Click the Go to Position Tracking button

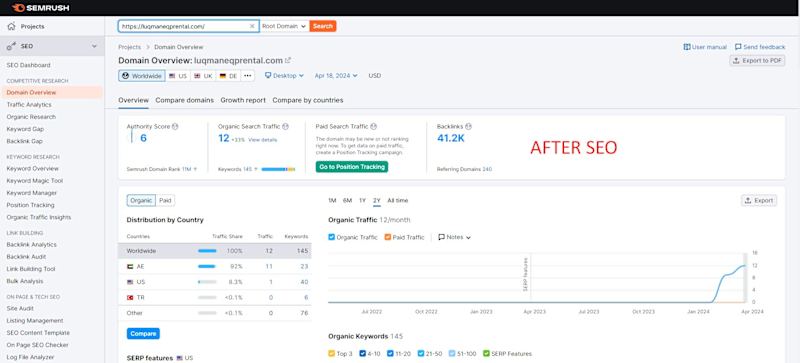point(352,167)
